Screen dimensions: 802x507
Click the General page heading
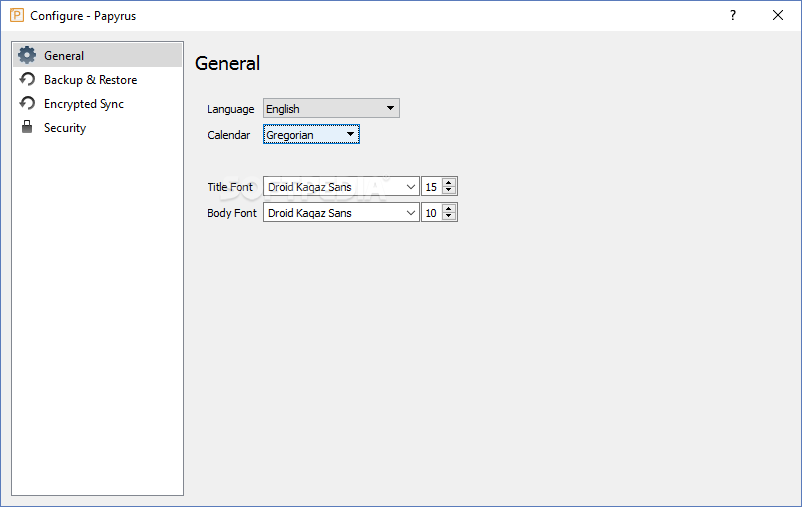228,63
